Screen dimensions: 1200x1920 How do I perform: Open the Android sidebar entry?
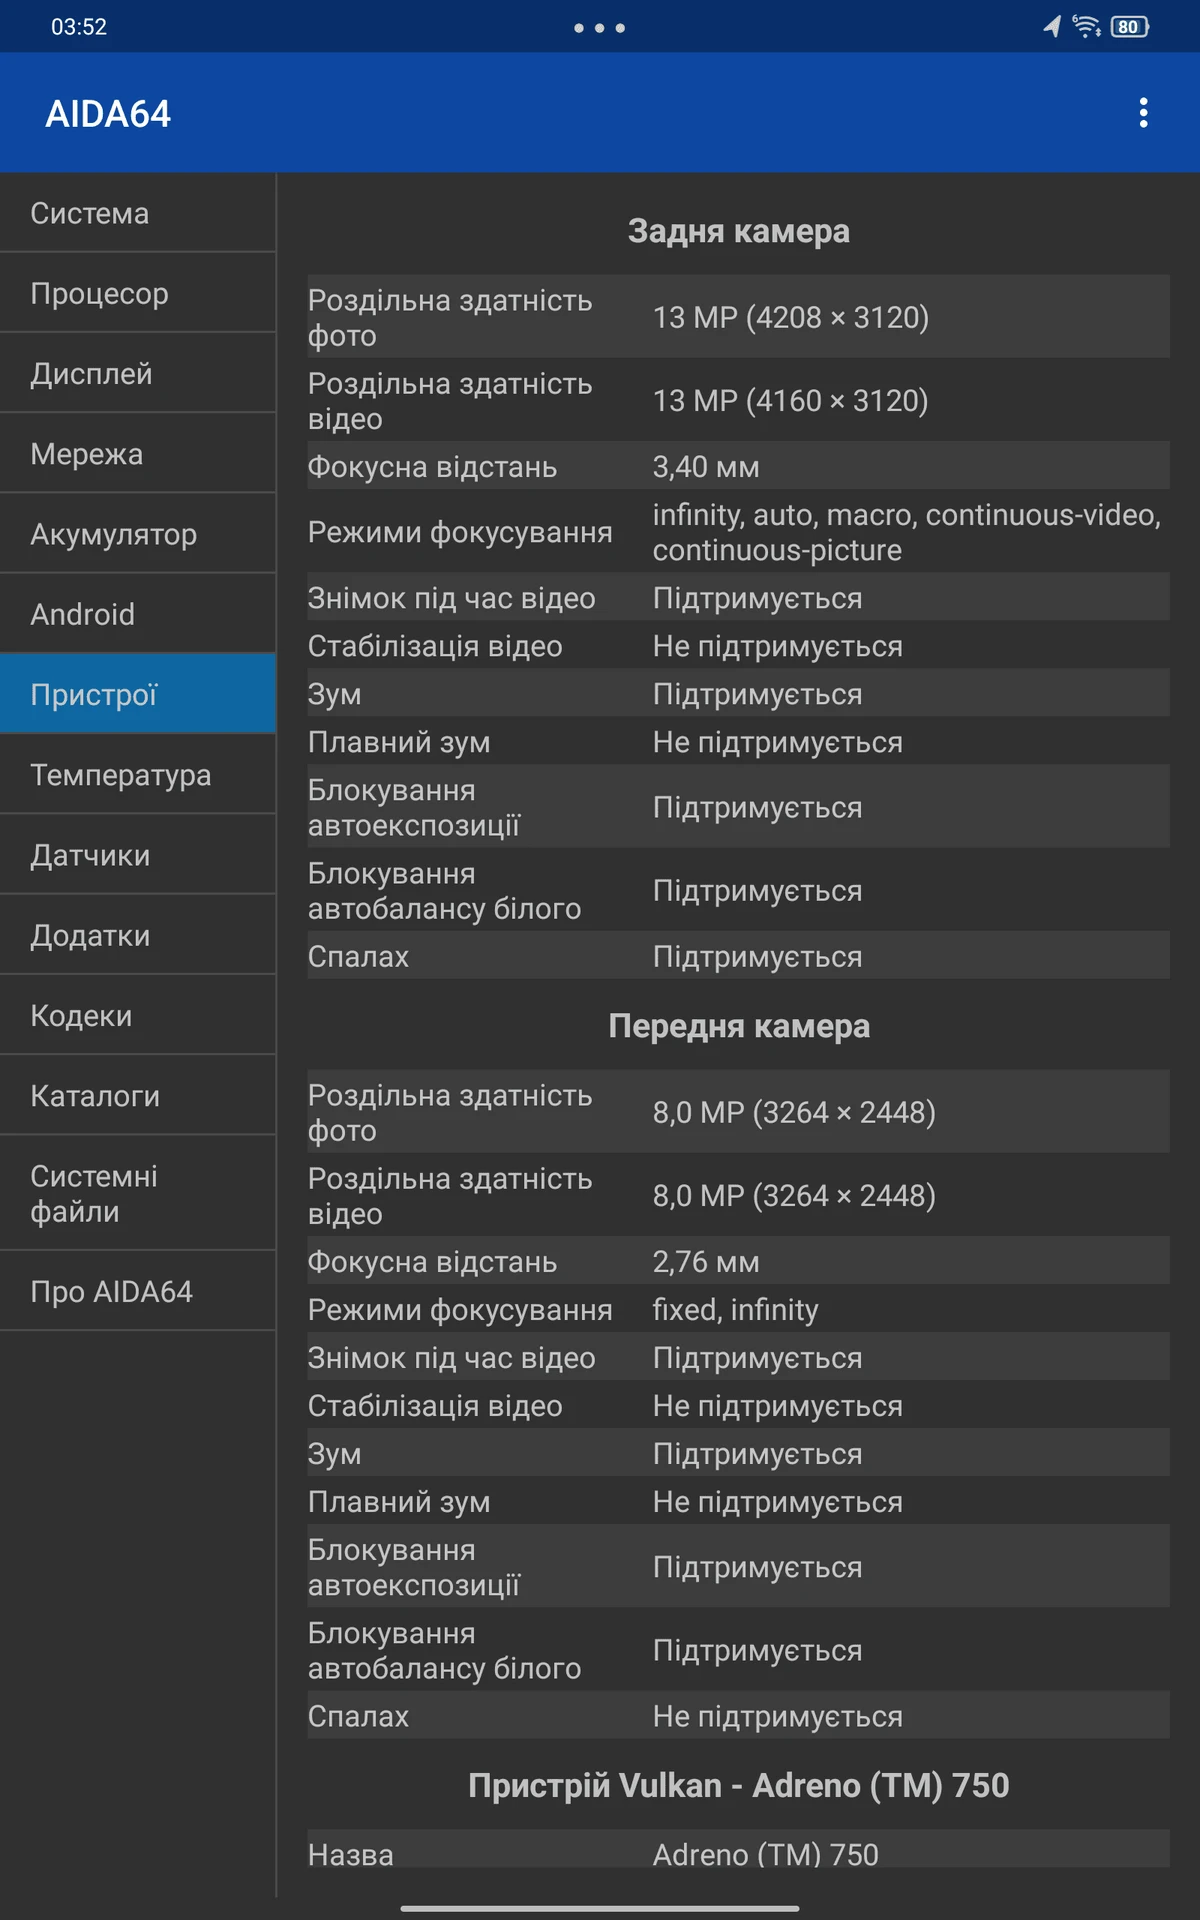[x=138, y=614]
